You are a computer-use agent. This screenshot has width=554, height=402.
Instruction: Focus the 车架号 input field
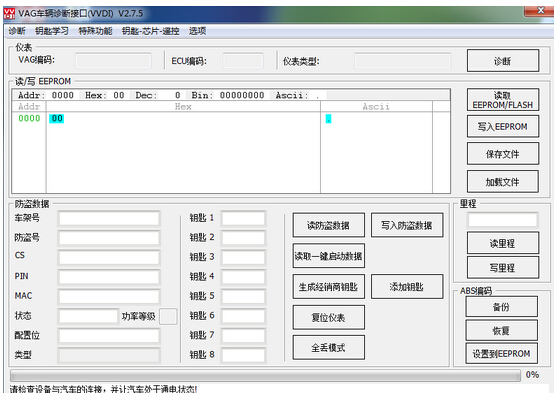109,219
